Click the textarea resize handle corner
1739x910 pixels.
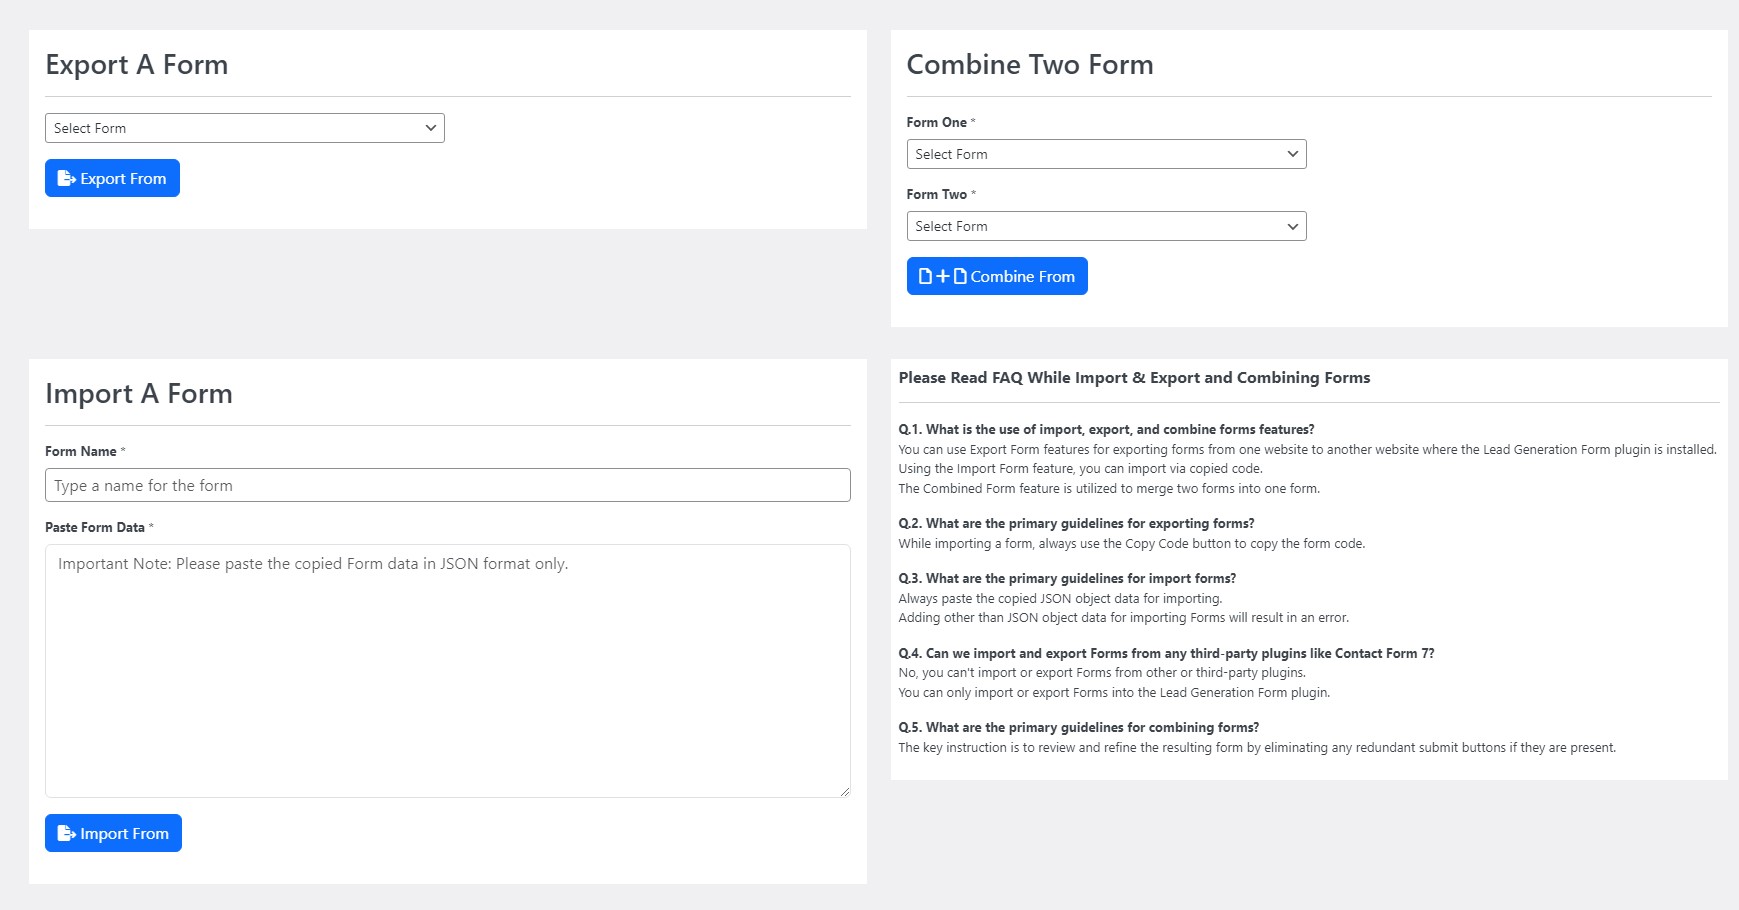(x=845, y=791)
